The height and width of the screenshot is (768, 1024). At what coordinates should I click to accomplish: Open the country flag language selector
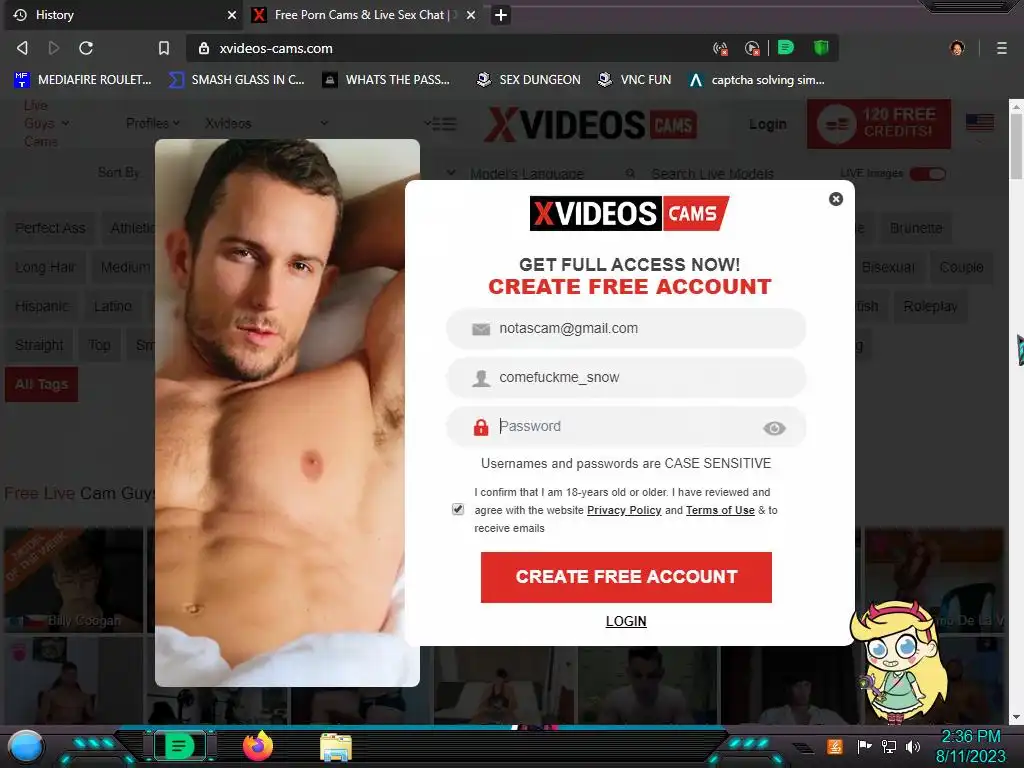(x=980, y=123)
